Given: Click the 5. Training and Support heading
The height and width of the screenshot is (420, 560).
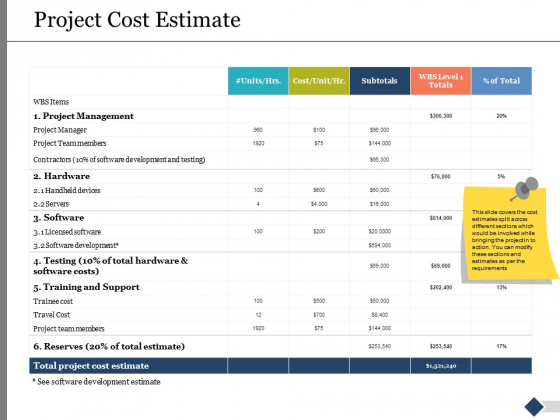Looking at the screenshot, I should point(86,287).
